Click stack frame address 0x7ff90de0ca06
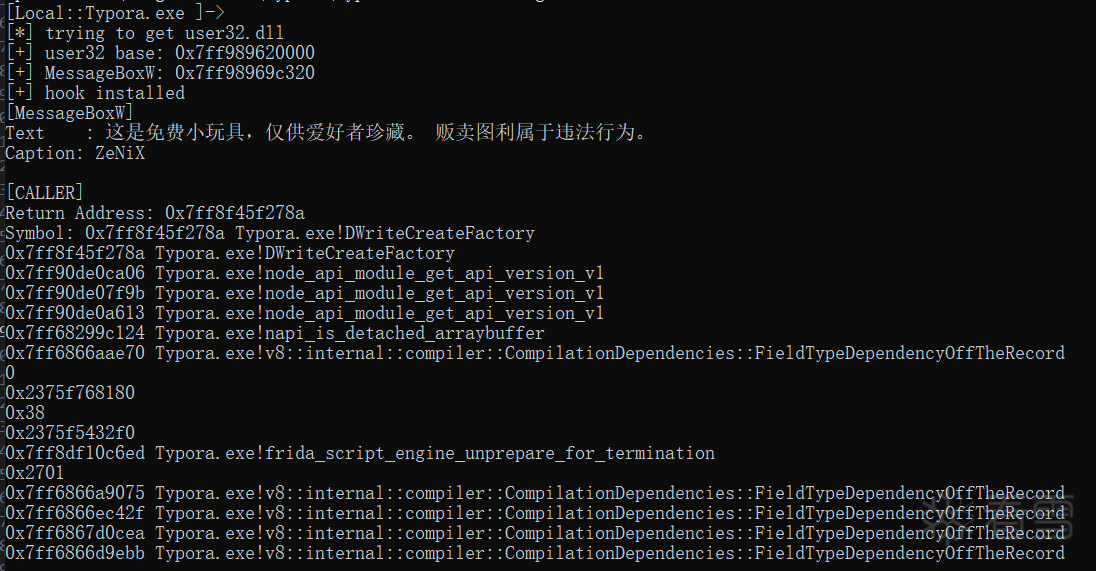This screenshot has width=1096, height=571. (x=75, y=273)
